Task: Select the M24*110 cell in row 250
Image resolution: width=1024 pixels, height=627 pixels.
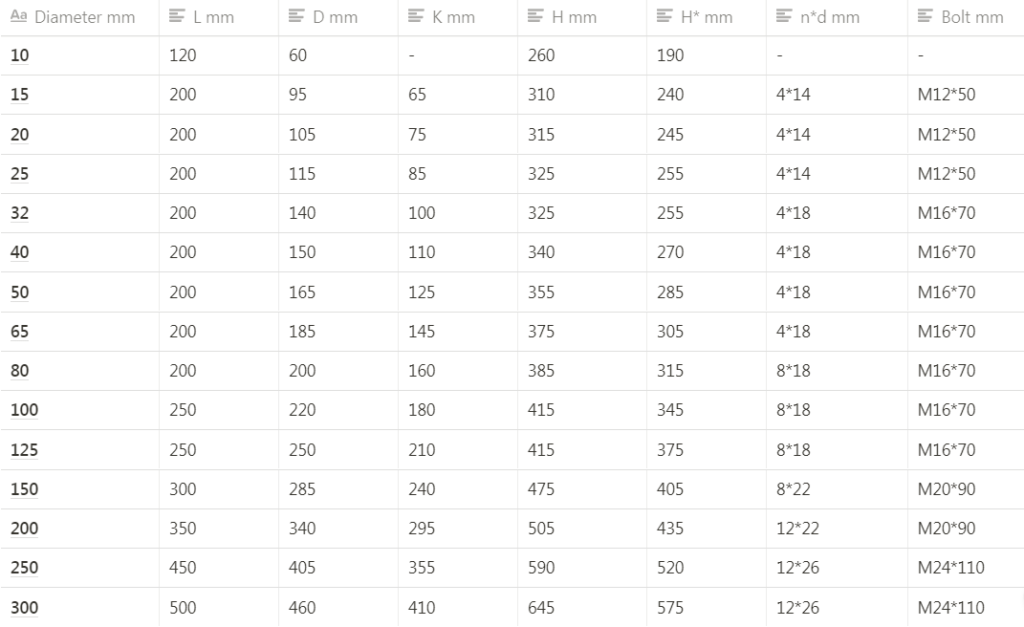Action: point(951,568)
